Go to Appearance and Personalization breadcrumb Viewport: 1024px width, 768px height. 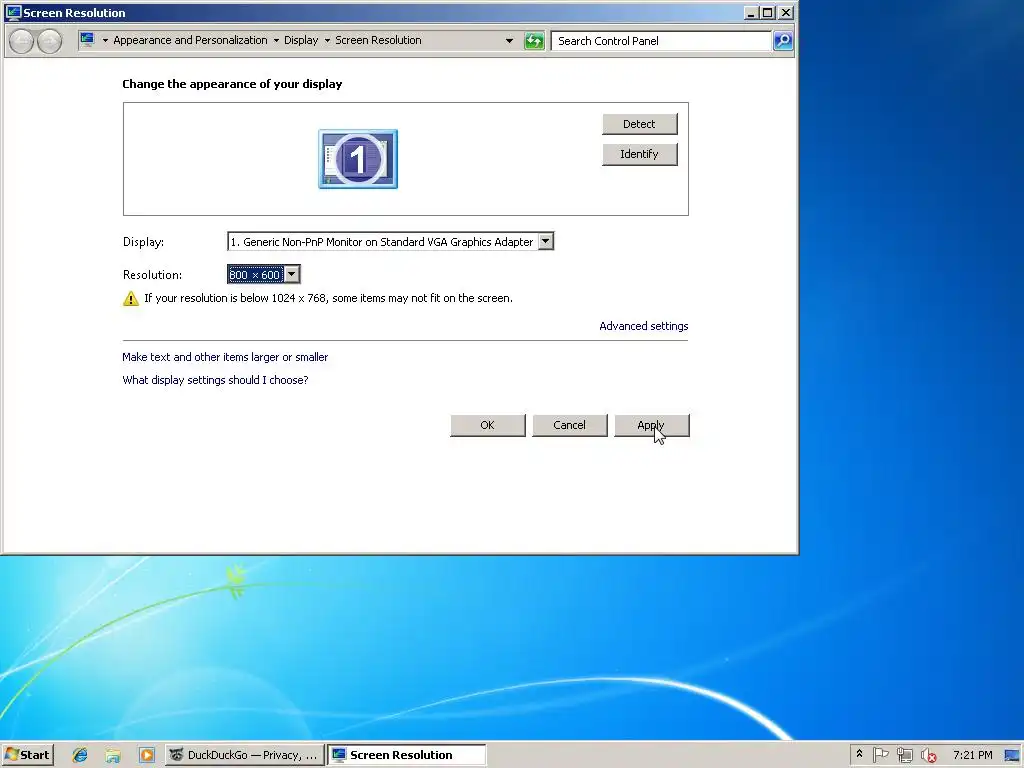[190, 40]
